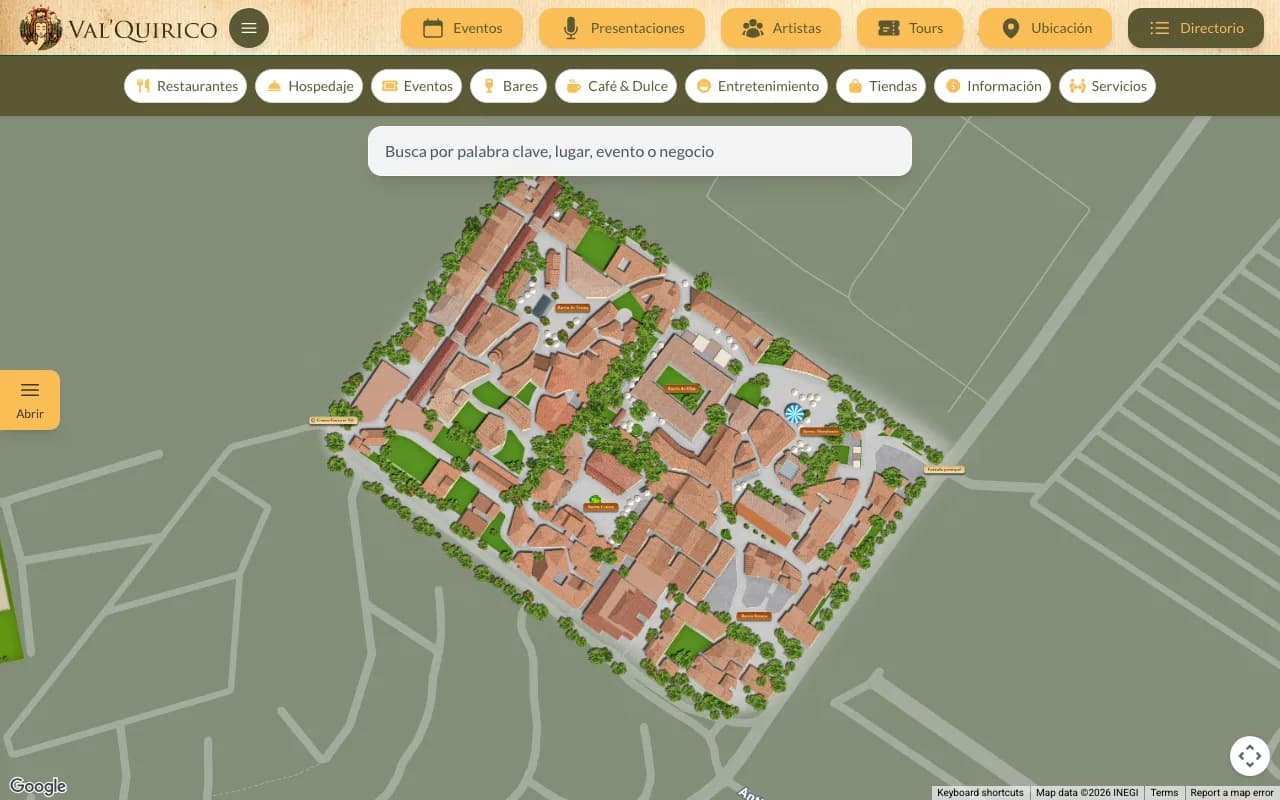This screenshot has height=800, width=1280.
Task: Open Eventos with the calendar icon
Action: pos(462,28)
